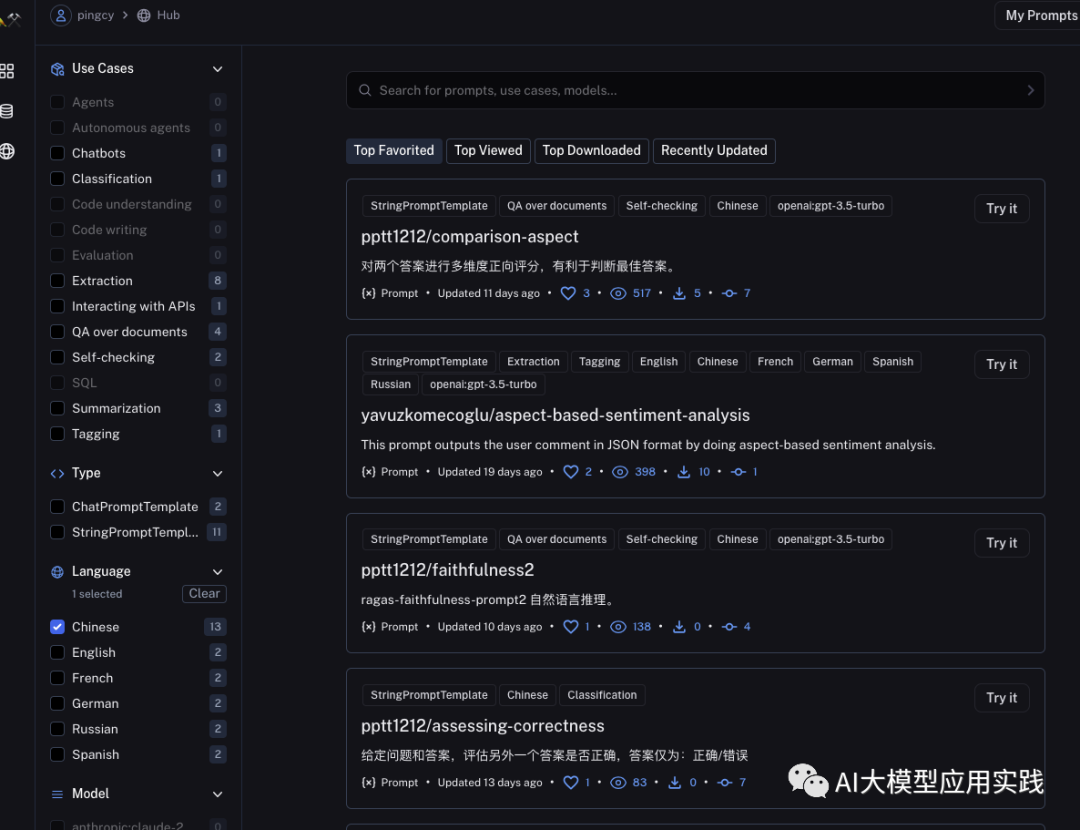Collapse the Model section chevron
The image size is (1080, 830).
coord(218,794)
